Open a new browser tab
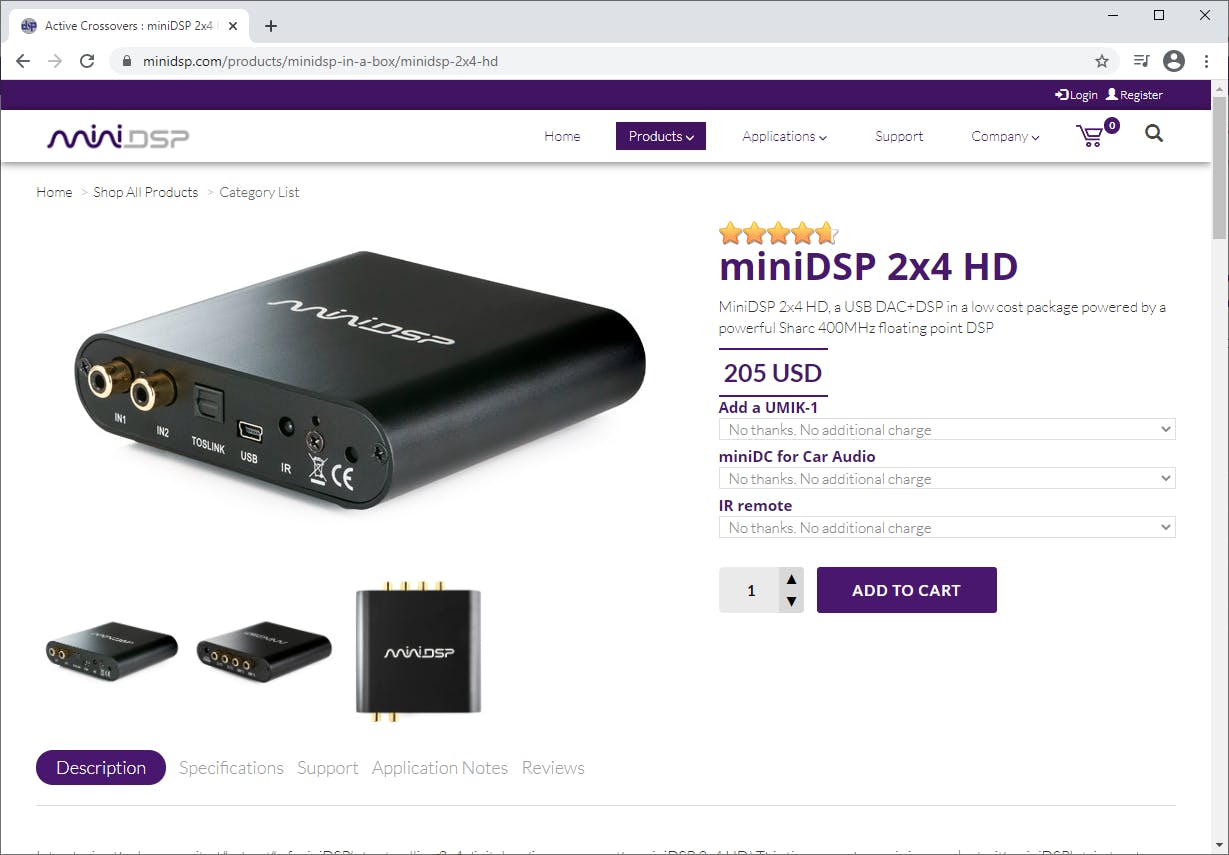The height and width of the screenshot is (855, 1229). point(271,26)
